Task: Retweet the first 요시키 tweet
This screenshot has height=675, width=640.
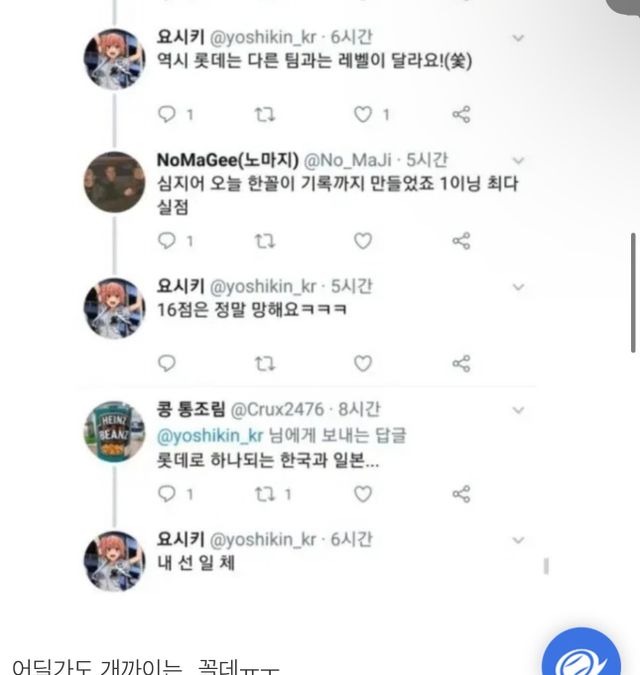Action: pos(265,114)
